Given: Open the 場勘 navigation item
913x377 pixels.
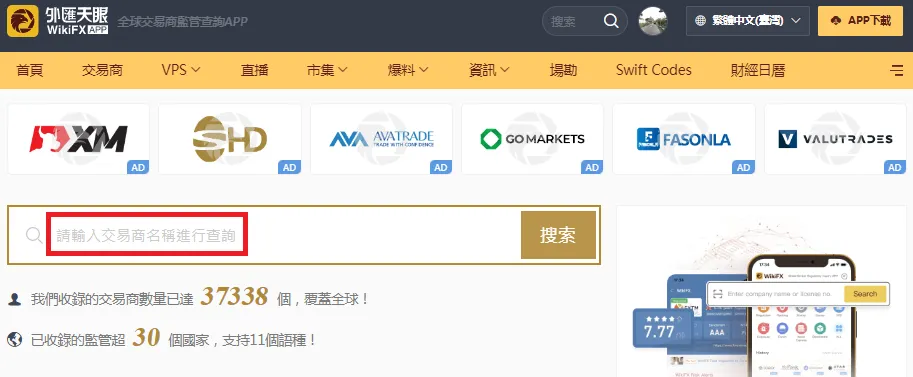Looking at the screenshot, I should (x=563, y=70).
